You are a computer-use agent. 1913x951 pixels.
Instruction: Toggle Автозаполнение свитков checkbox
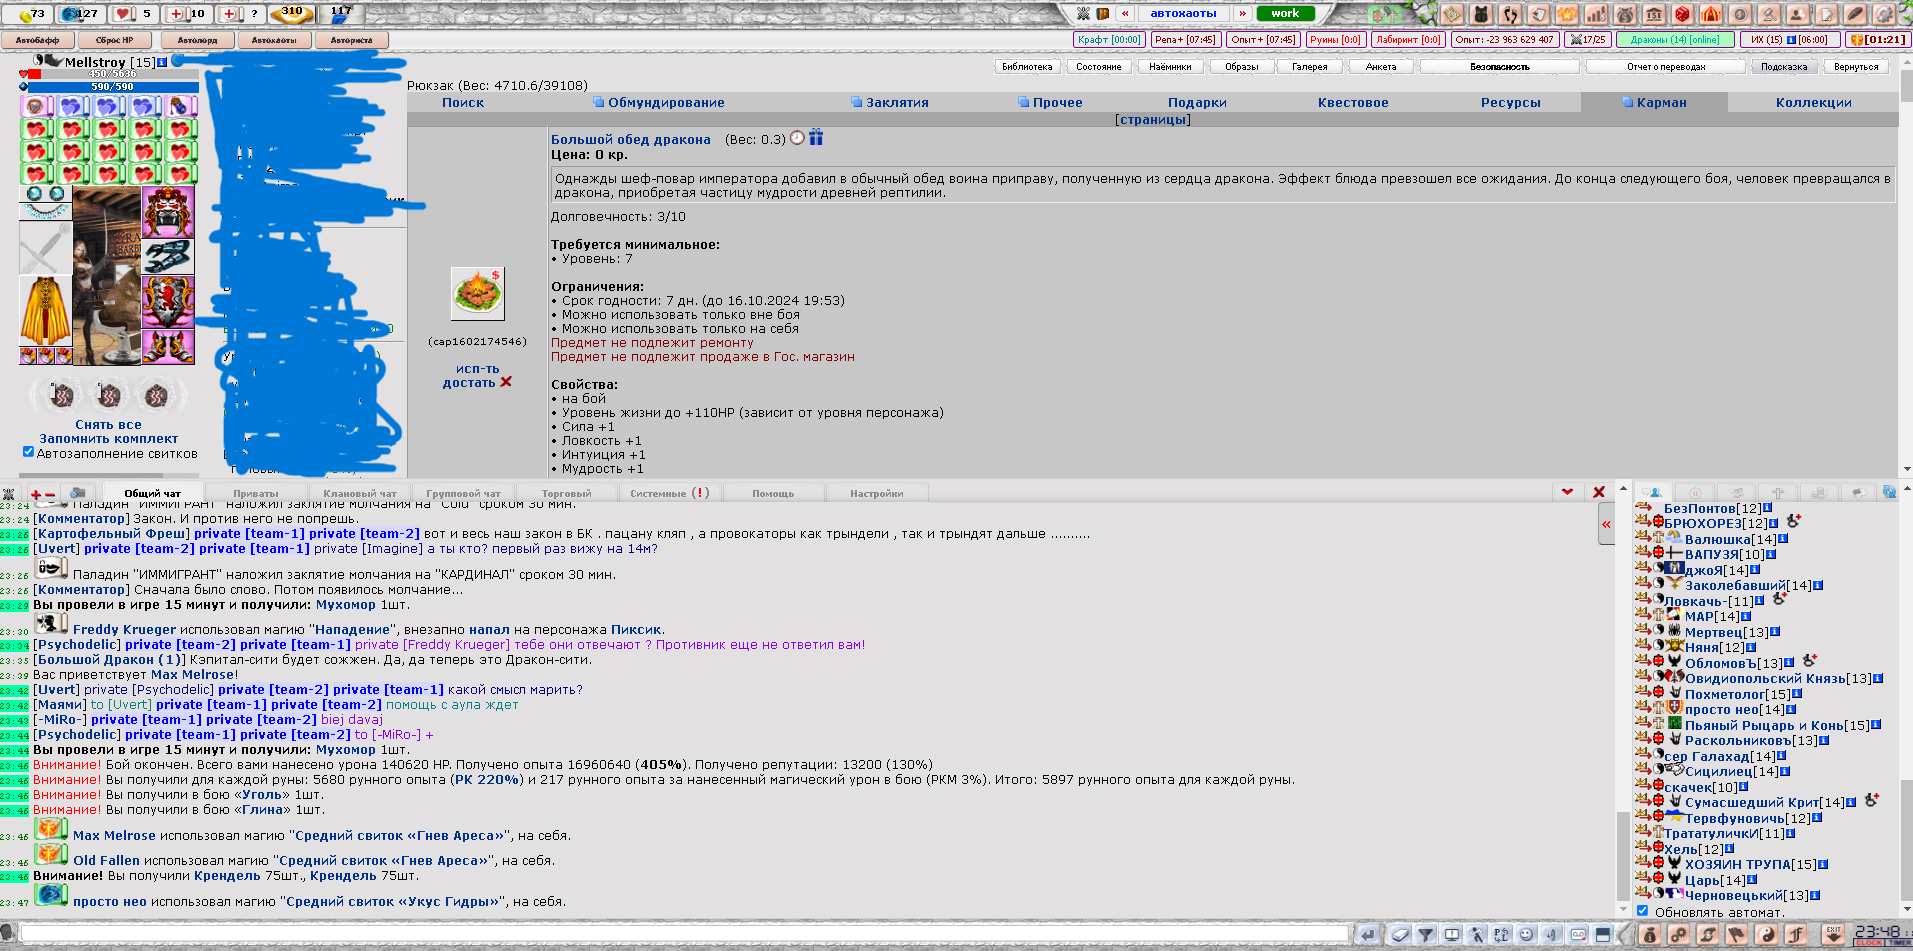[x=28, y=452]
